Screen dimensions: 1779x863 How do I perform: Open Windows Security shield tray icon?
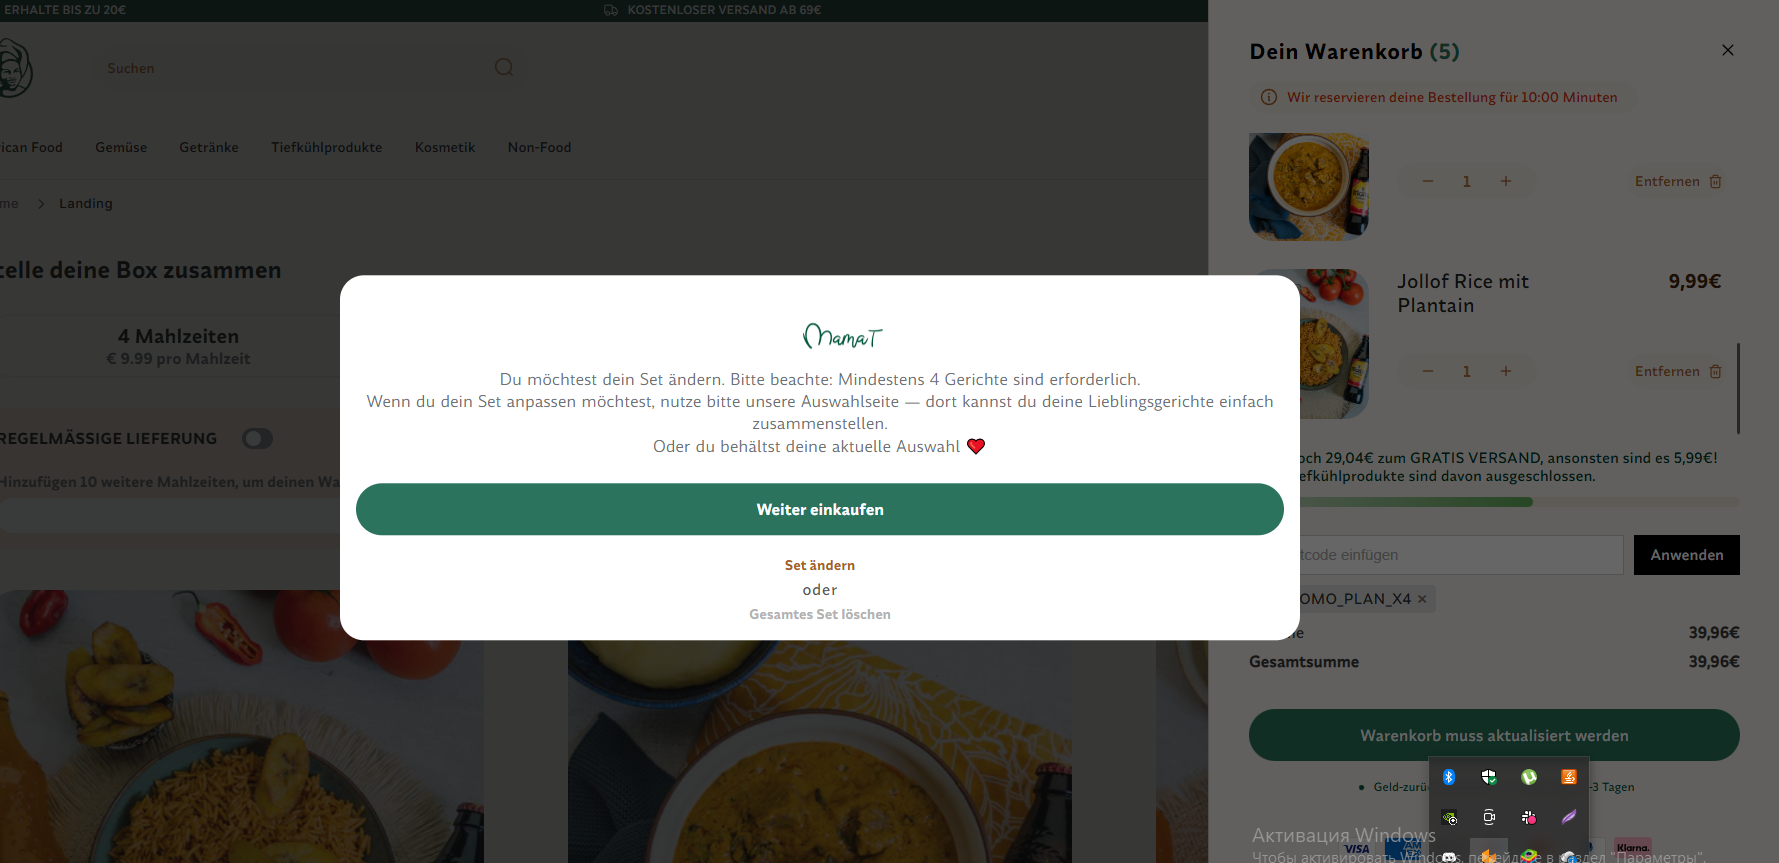click(x=1489, y=777)
